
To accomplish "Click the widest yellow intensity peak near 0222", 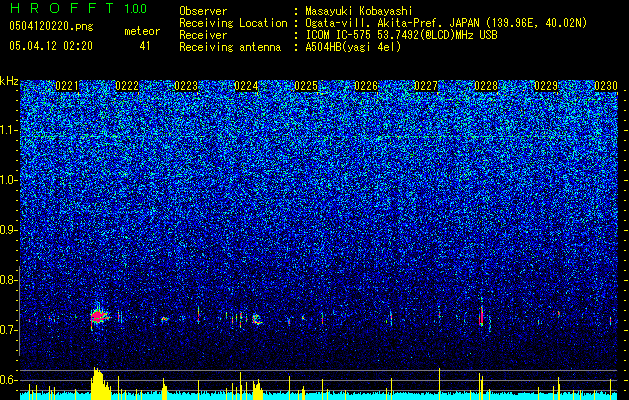I will [100, 384].
